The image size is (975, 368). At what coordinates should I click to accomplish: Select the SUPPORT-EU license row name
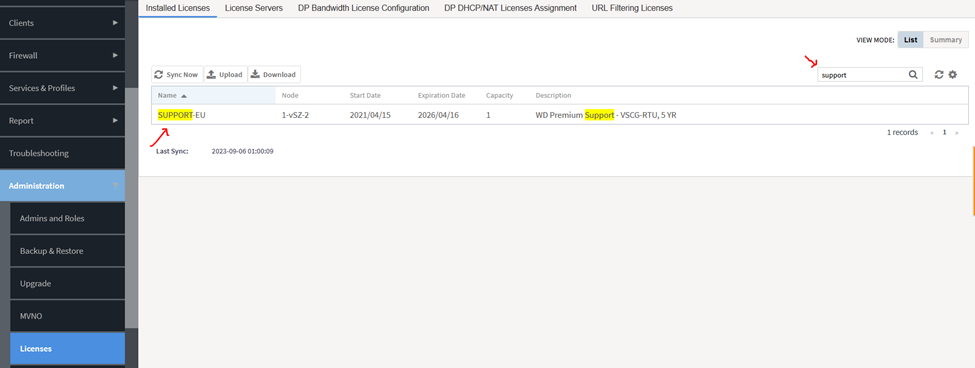(x=182, y=115)
